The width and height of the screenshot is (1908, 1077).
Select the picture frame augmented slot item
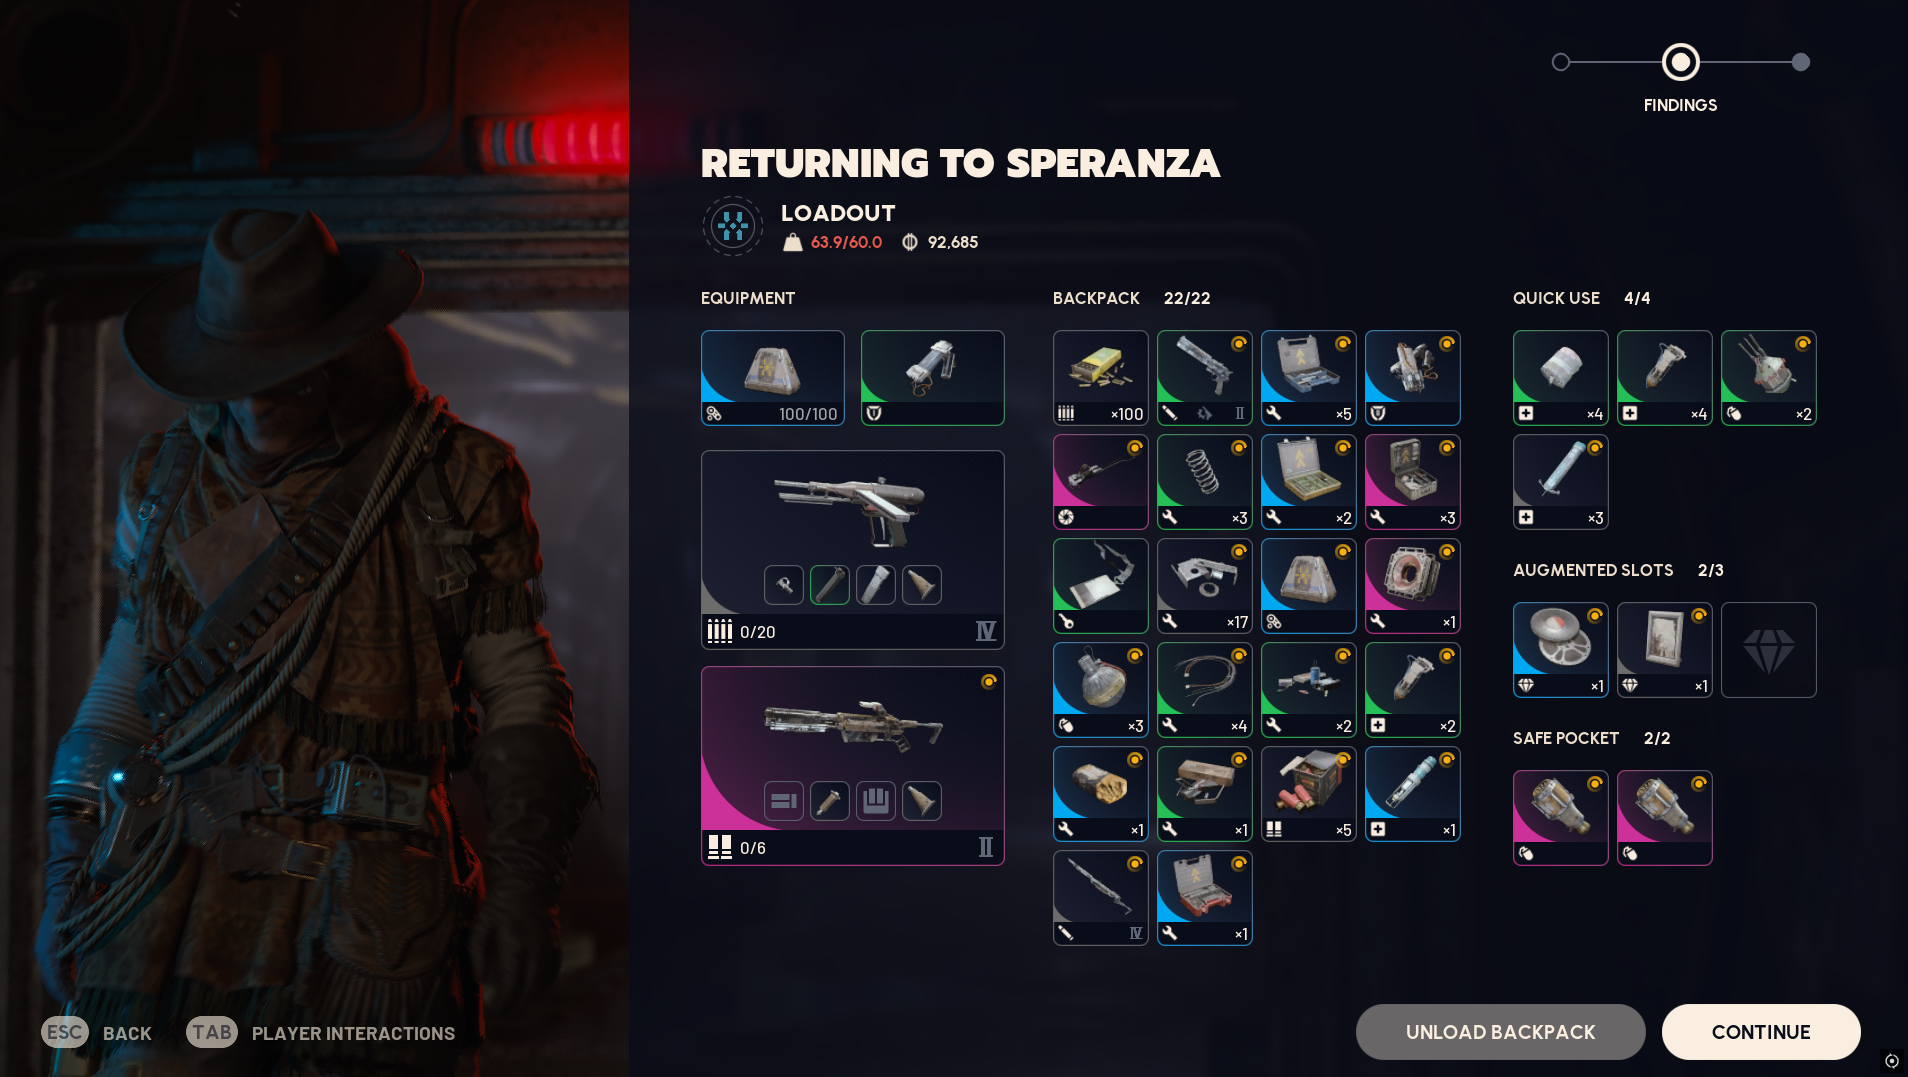coord(1664,650)
